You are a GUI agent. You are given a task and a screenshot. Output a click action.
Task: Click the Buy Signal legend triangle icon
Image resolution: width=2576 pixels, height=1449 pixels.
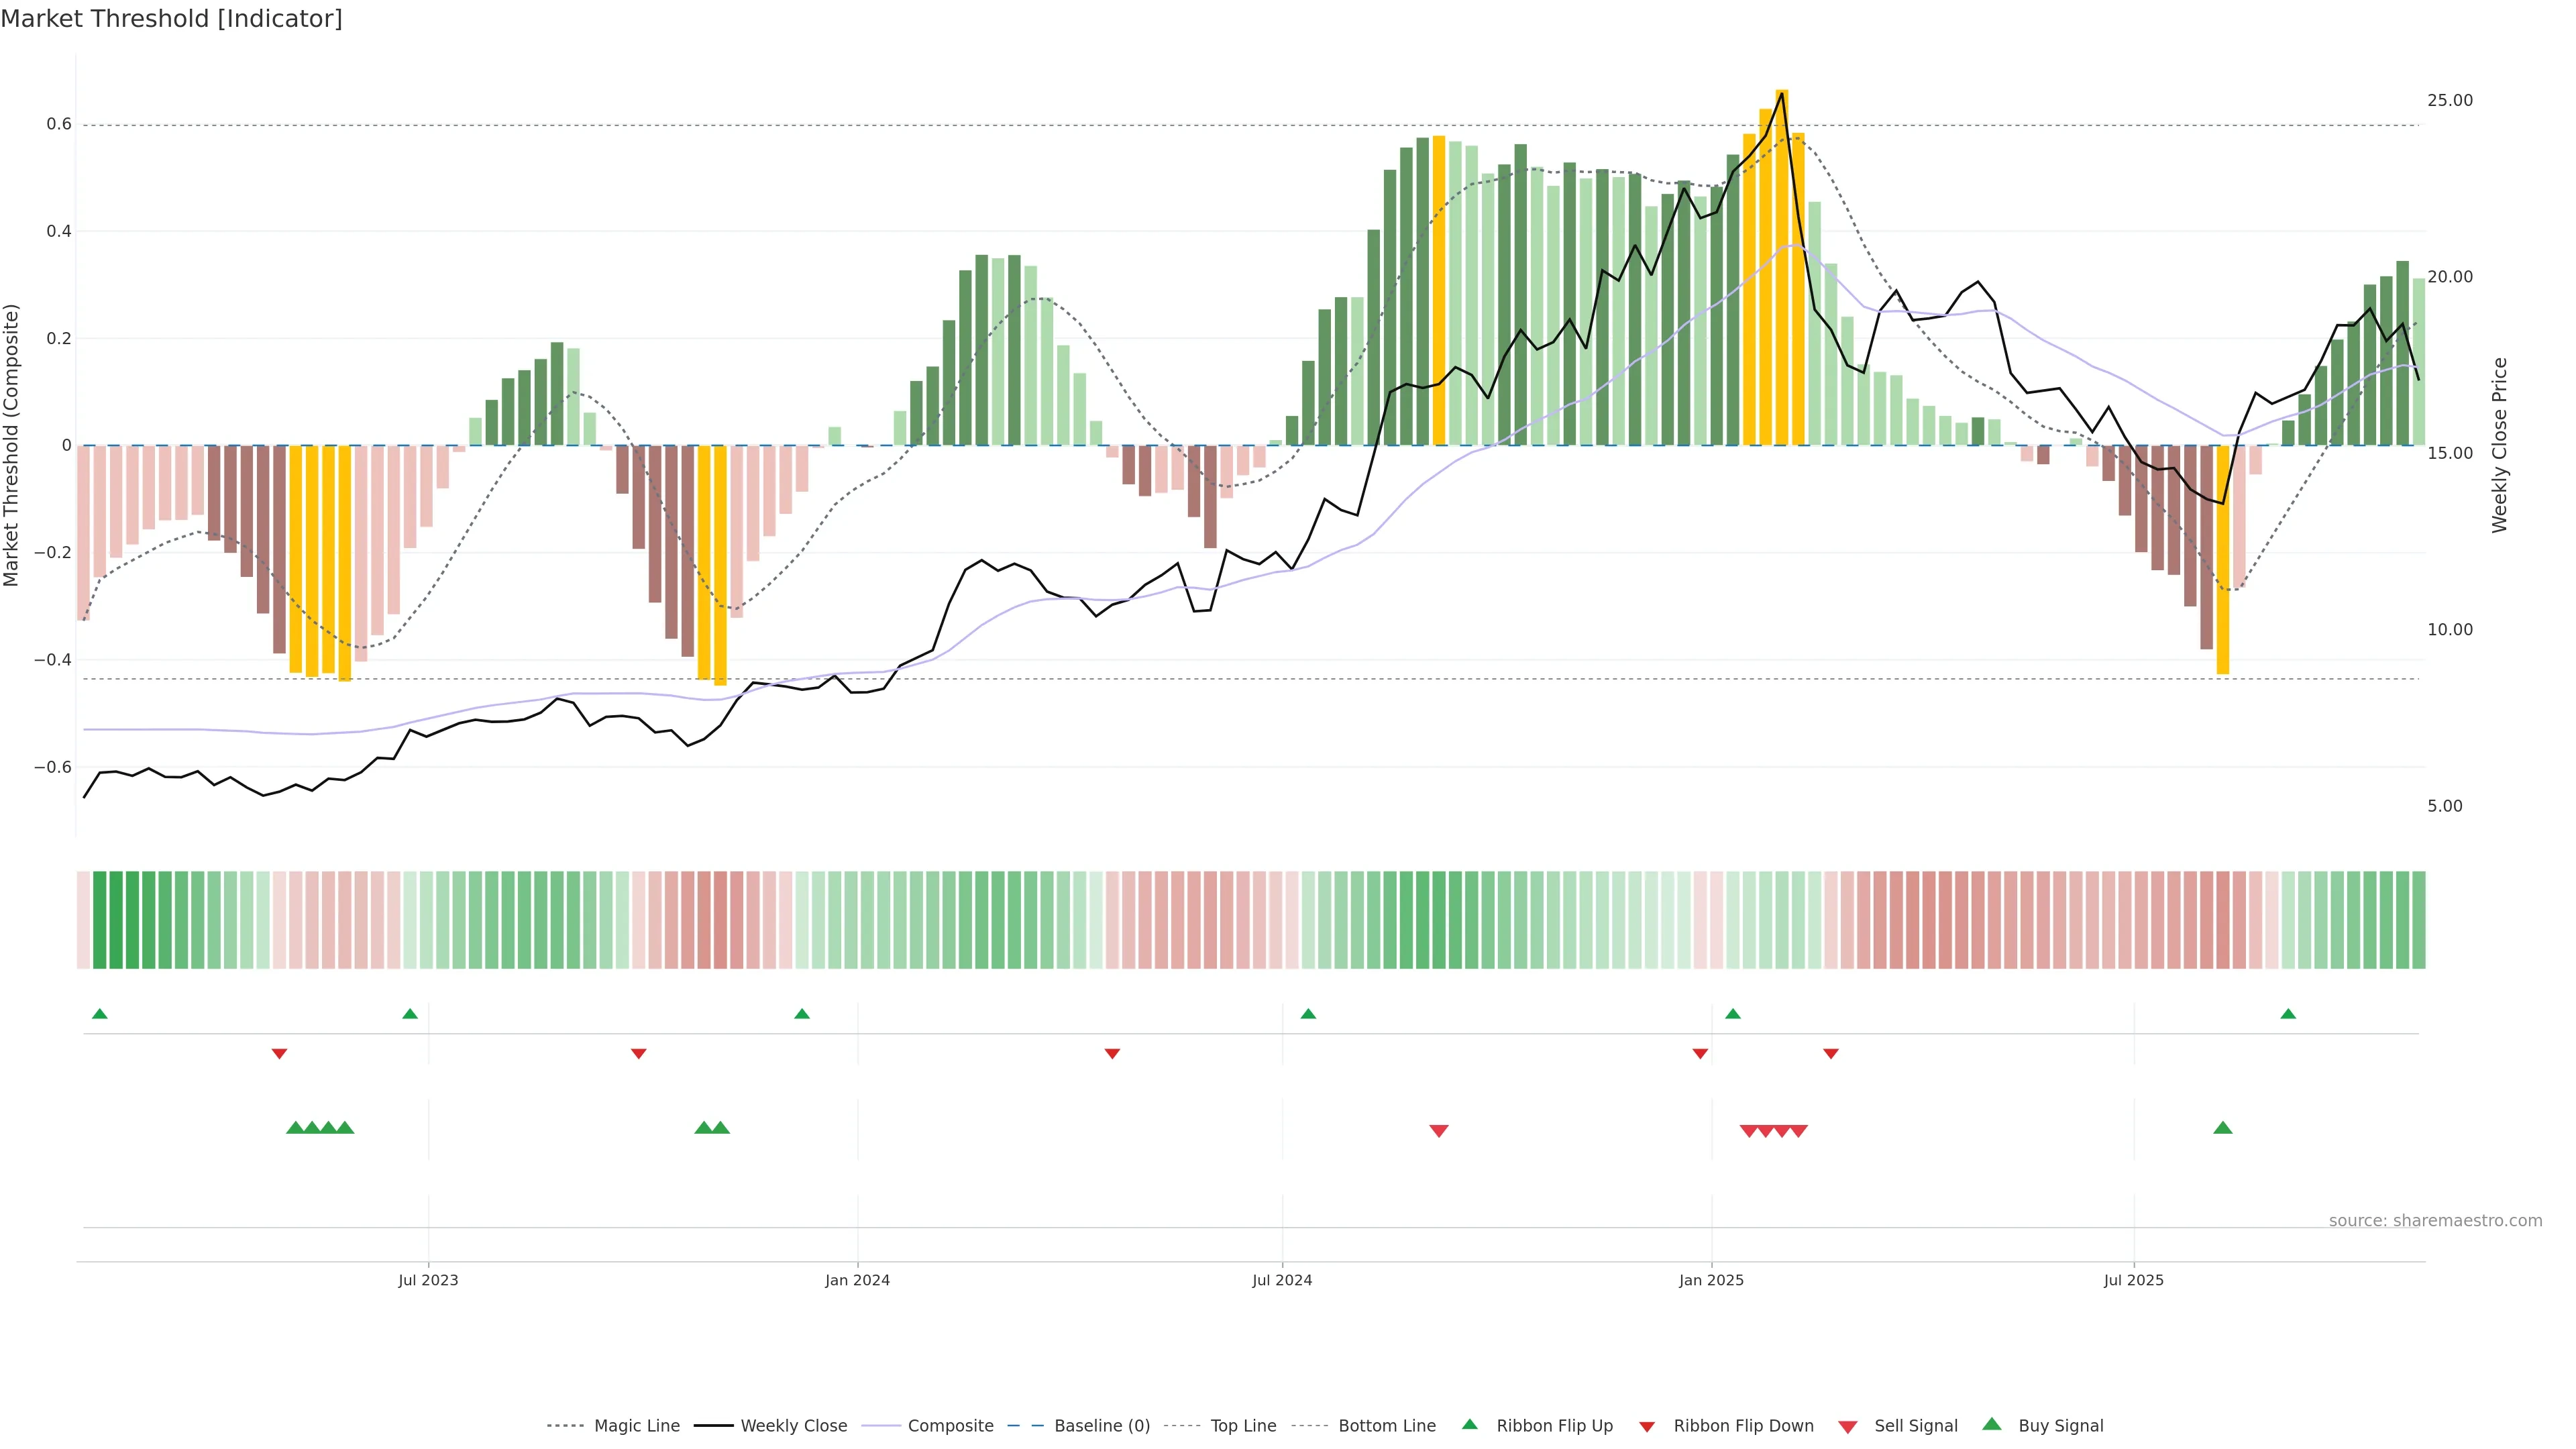(1991, 1424)
